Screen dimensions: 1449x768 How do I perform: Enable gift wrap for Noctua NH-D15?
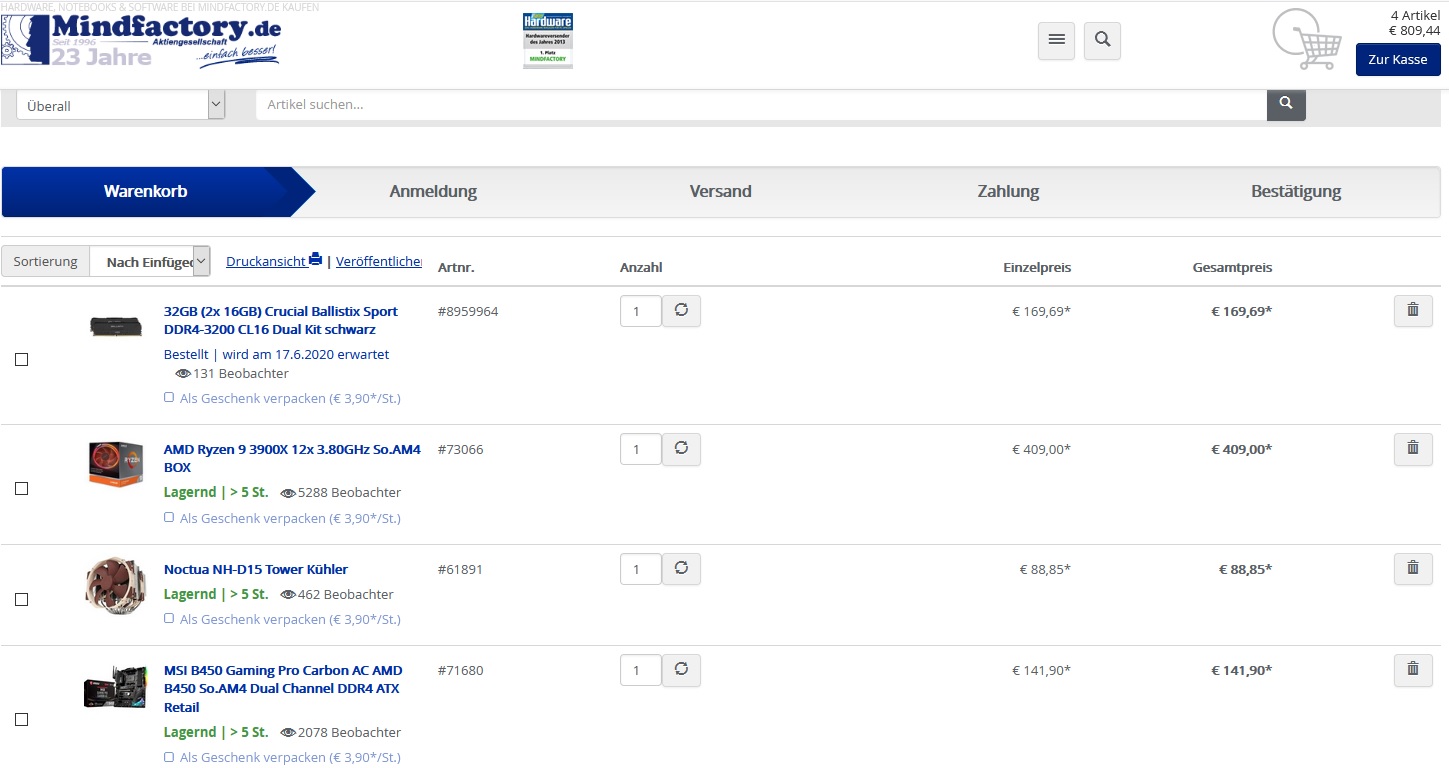[169, 619]
